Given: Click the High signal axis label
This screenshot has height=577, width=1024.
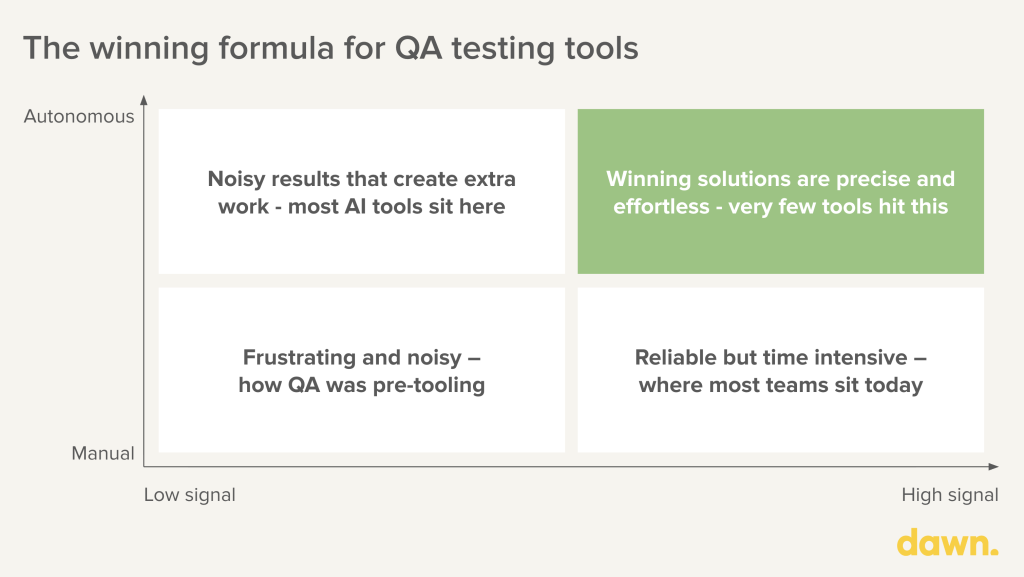Looking at the screenshot, I should click(950, 495).
